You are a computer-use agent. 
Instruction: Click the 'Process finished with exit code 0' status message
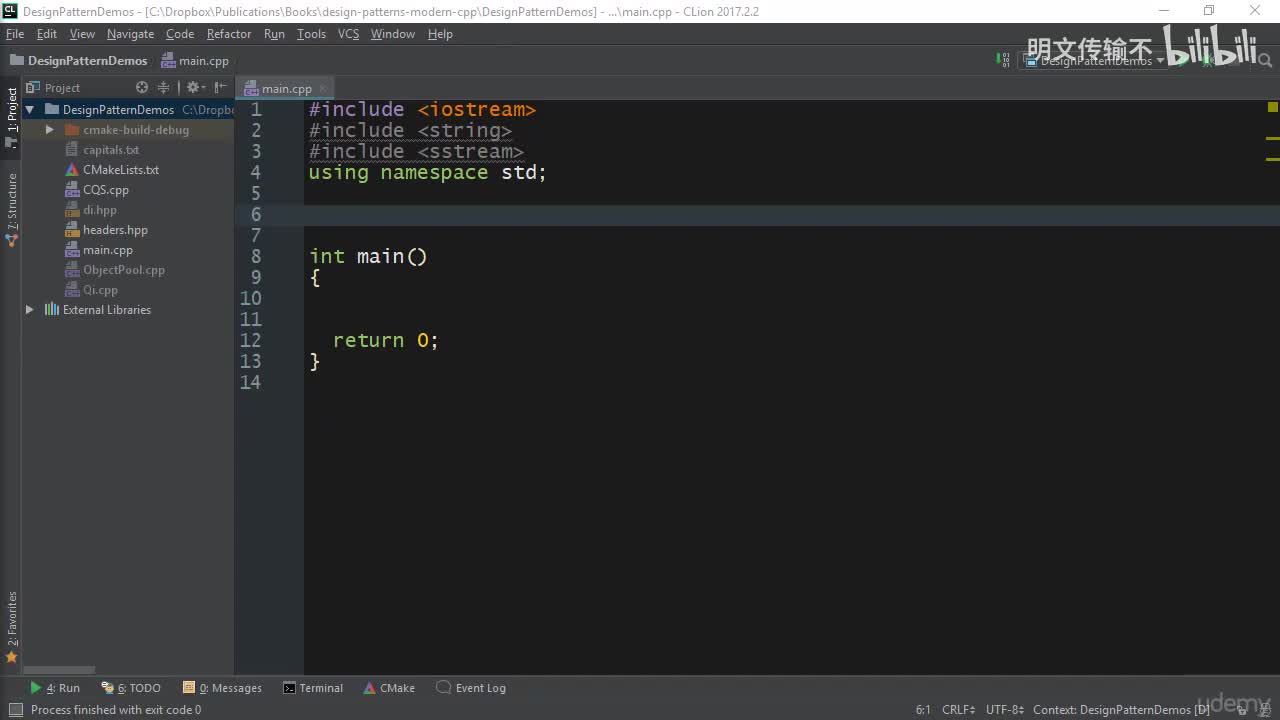point(116,710)
